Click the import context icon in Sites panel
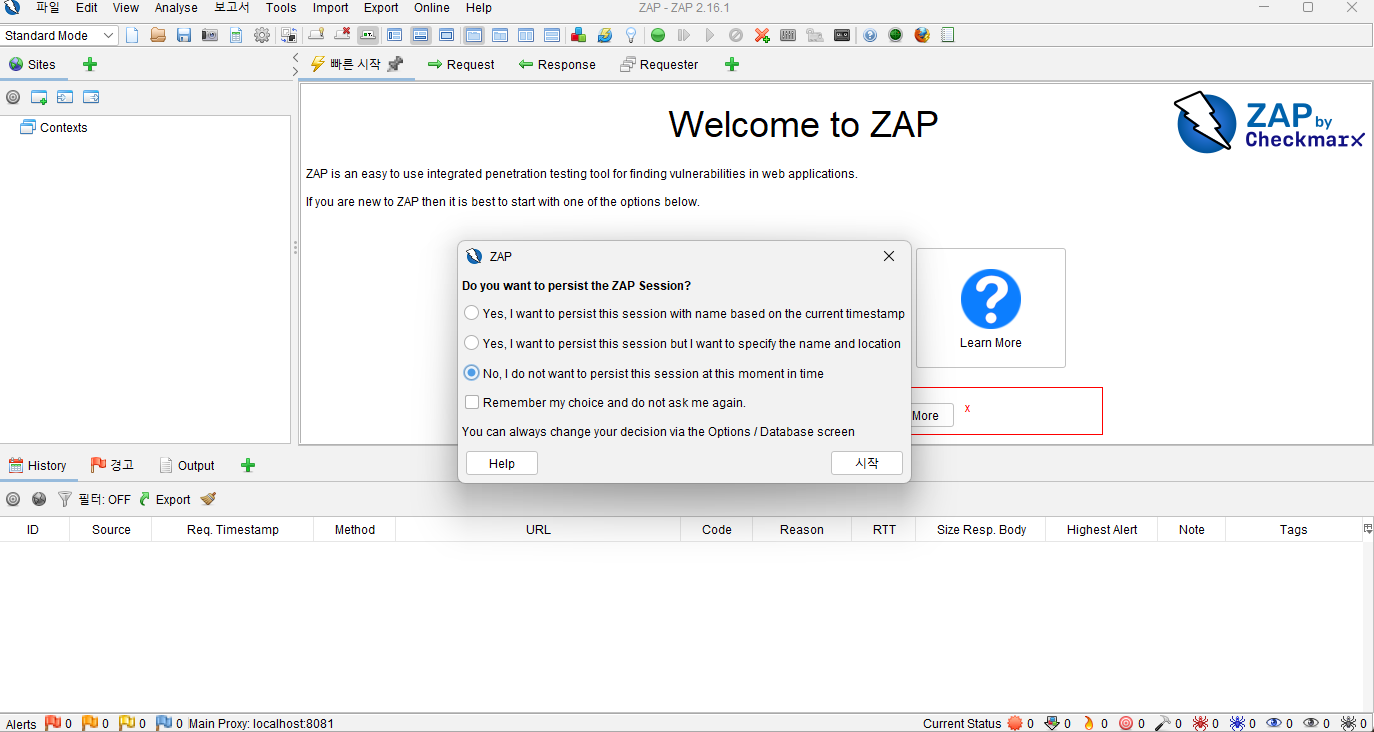Viewport: 1374px width, 732px height. point(65,97)
